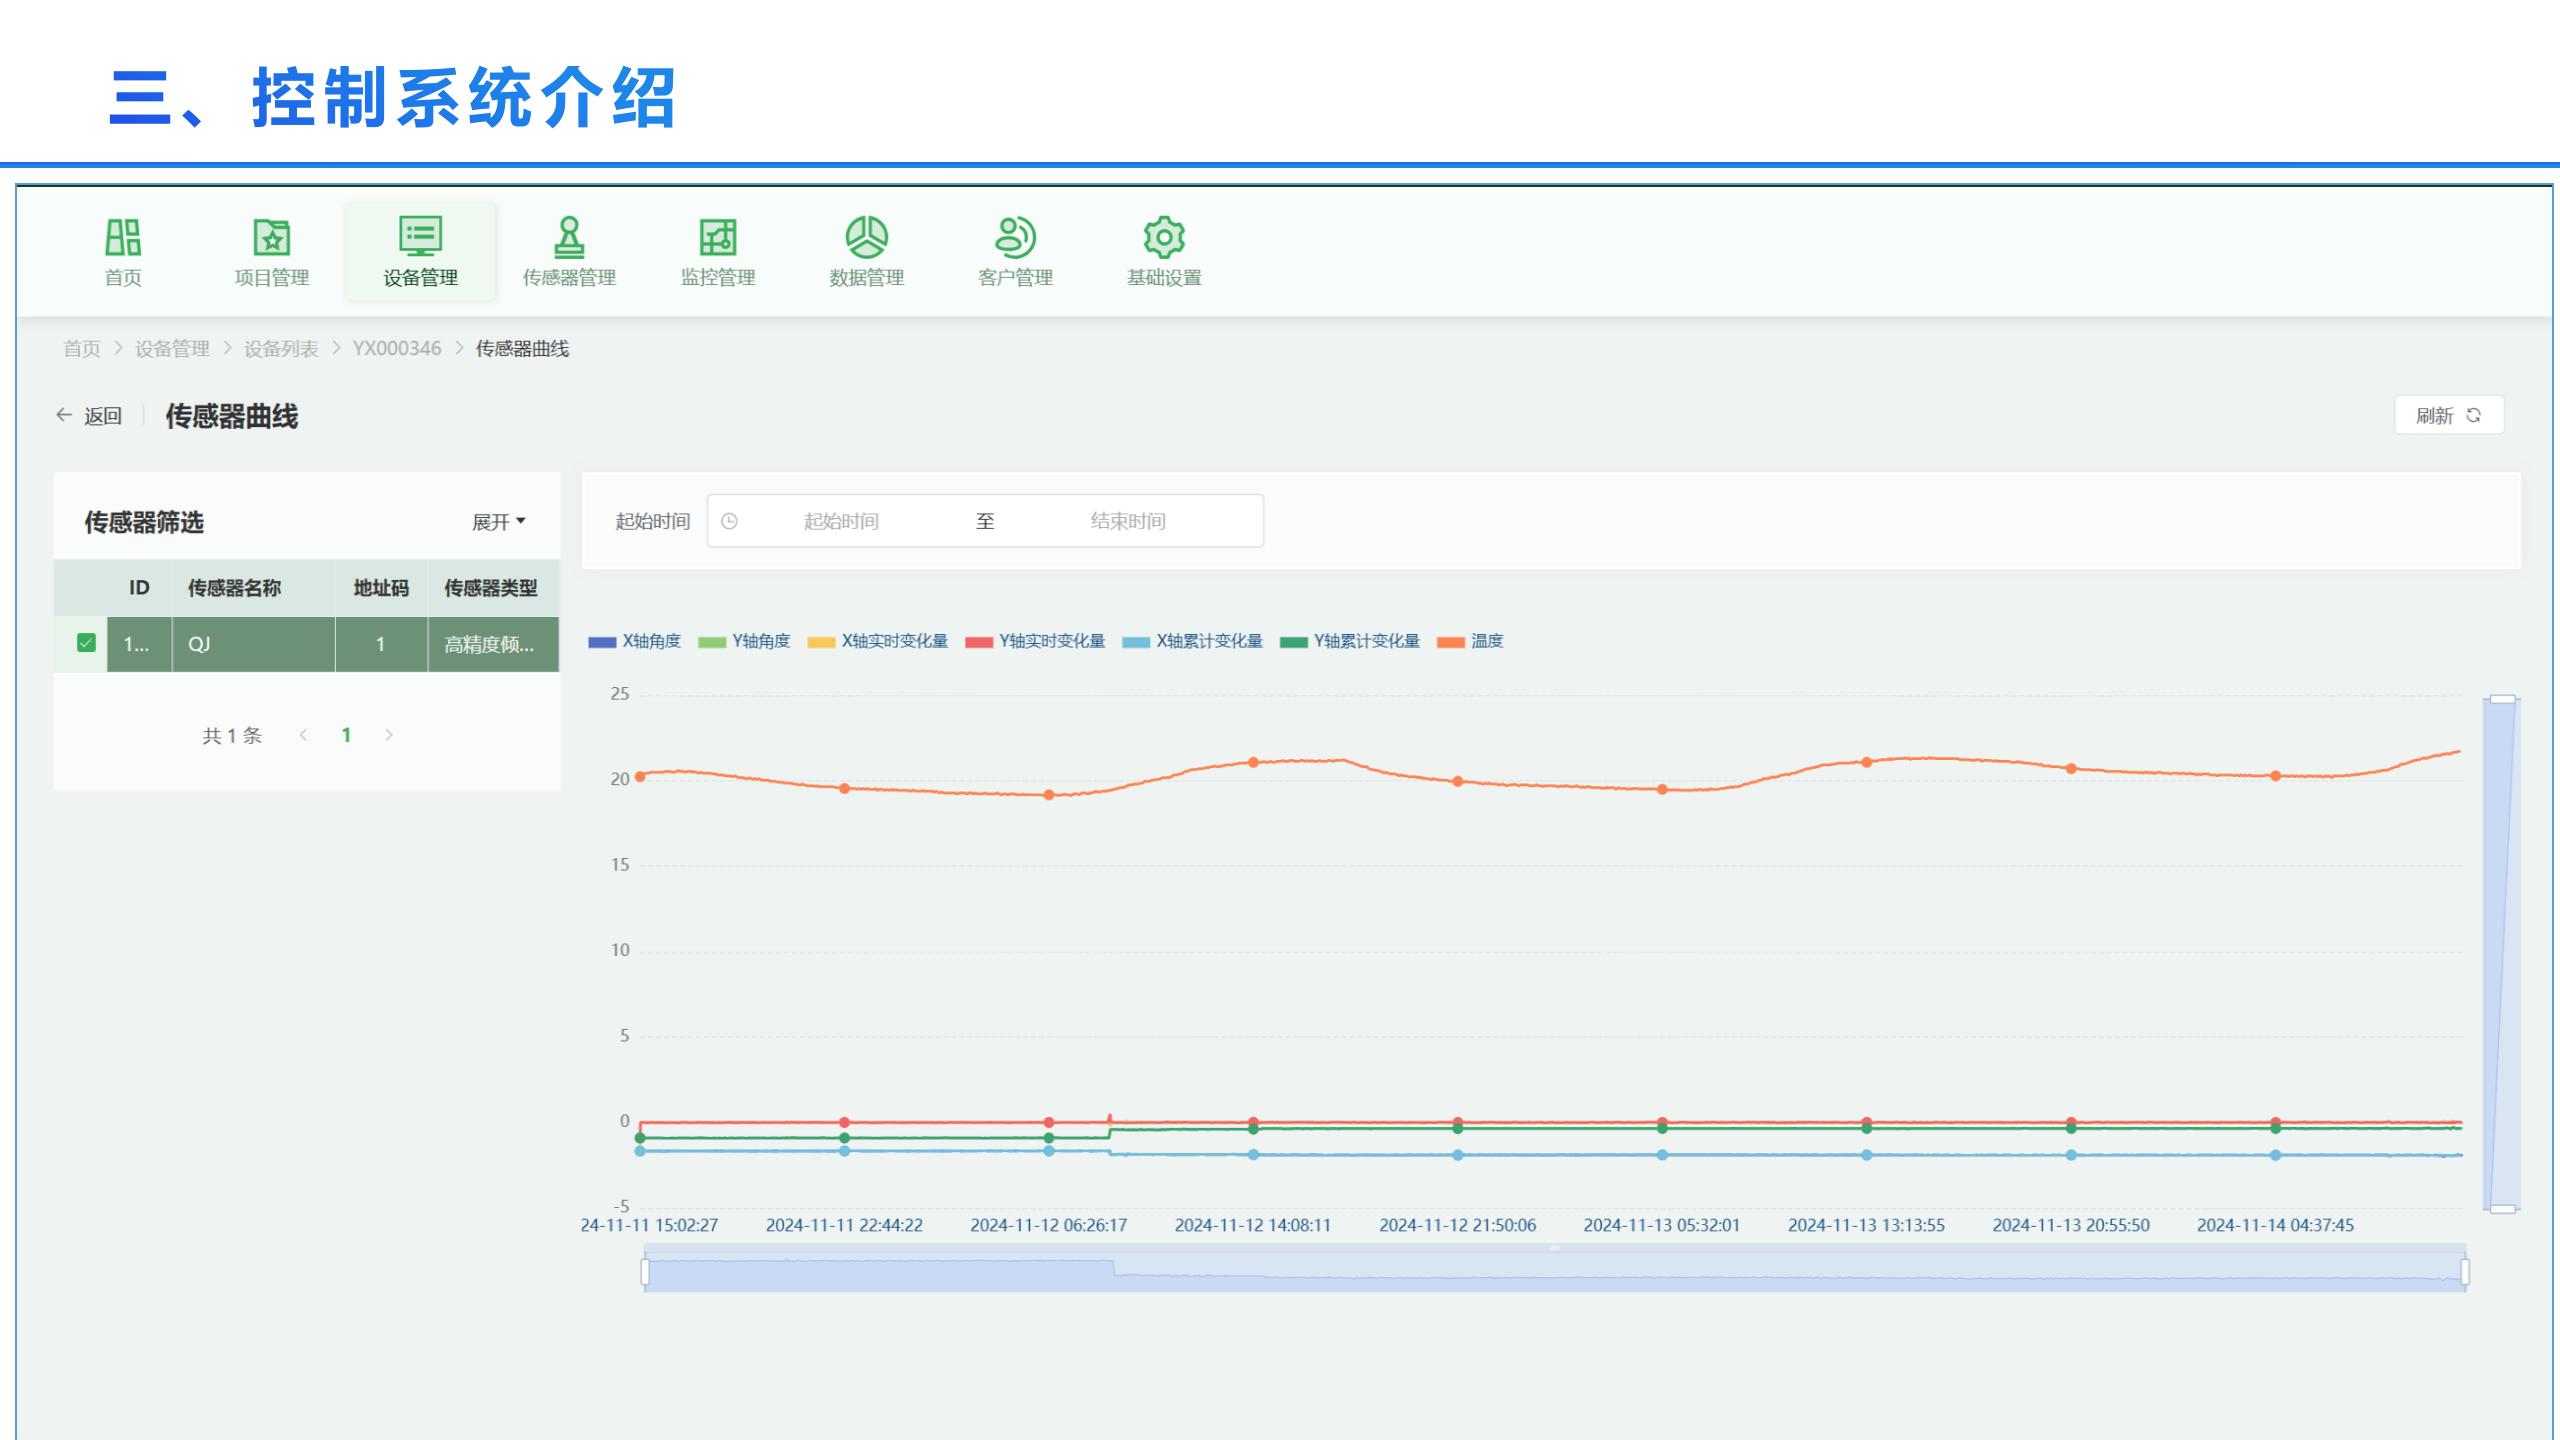Open YX000346 in the breadcrumb
Image resolution: width=2560 pixels, height=1440 pixels.
396,349
